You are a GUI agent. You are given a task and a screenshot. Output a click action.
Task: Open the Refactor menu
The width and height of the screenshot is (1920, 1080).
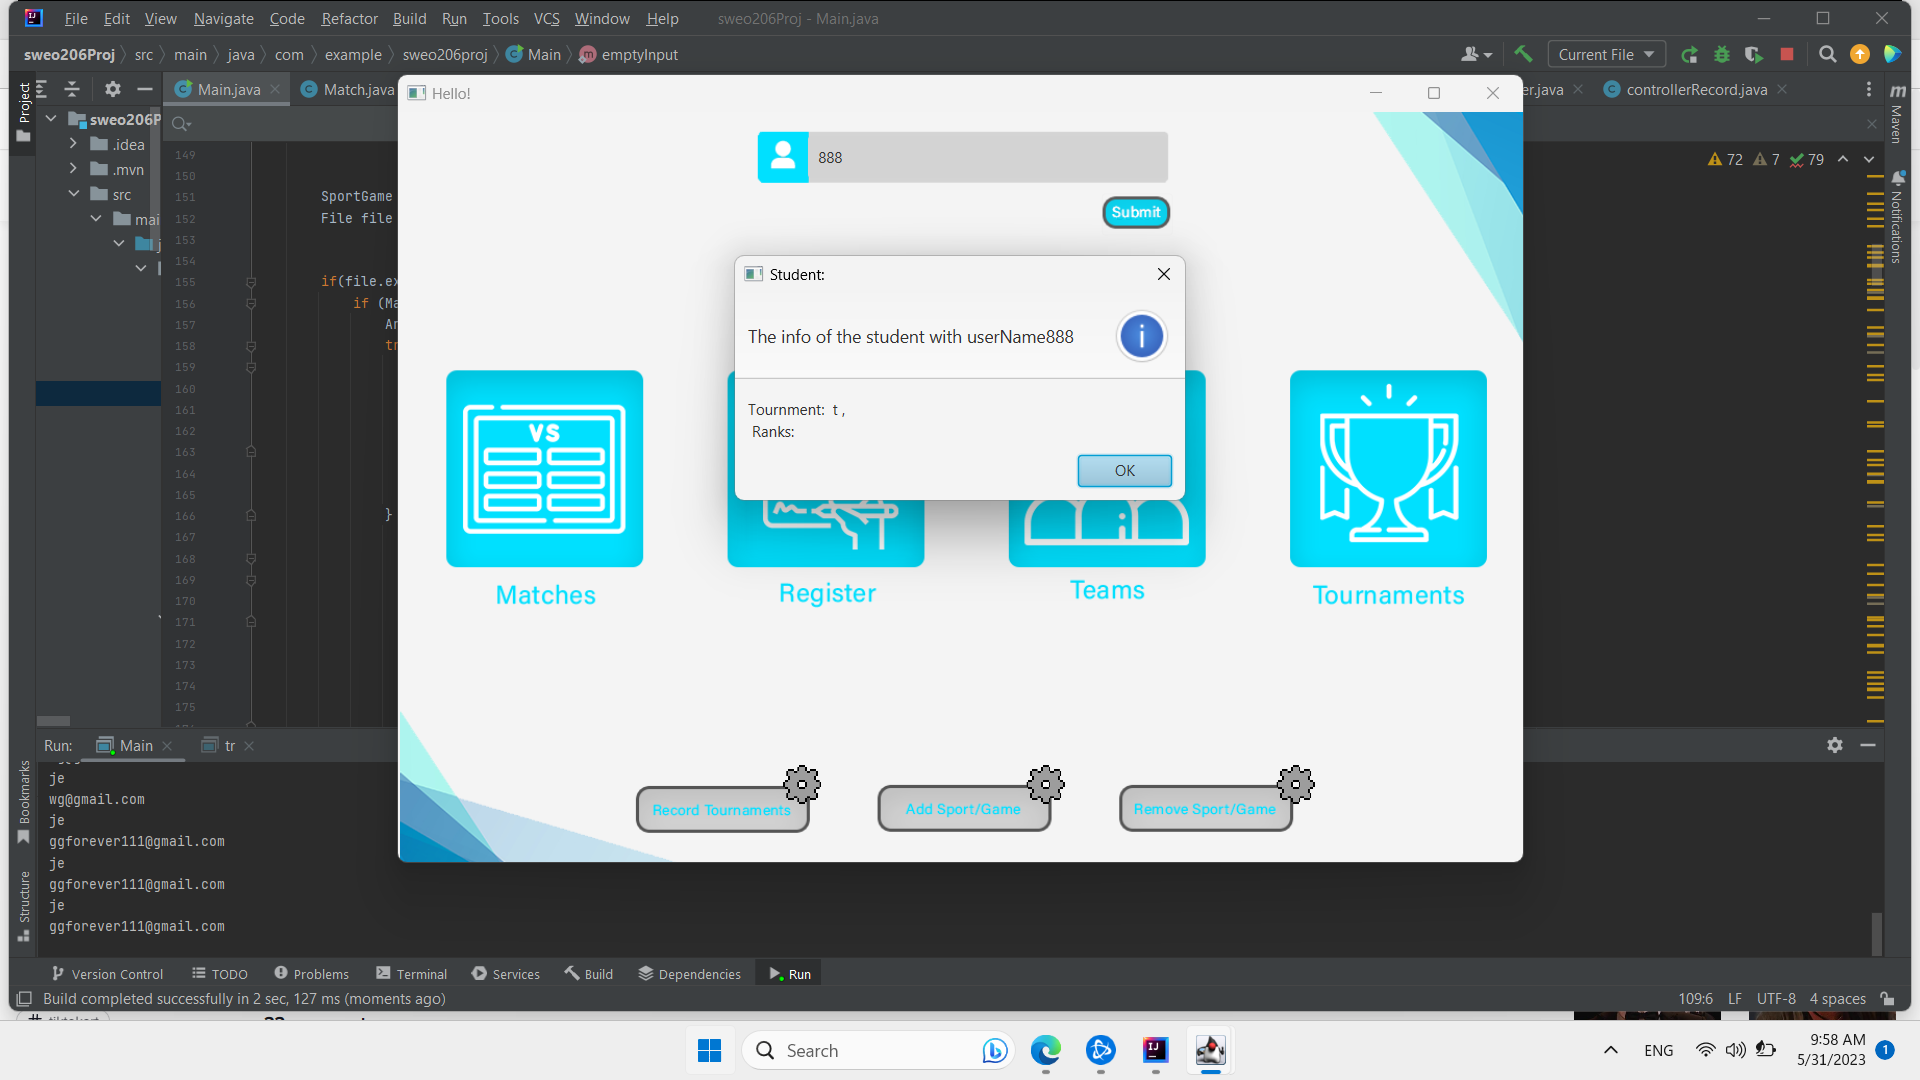click(349, 18)
